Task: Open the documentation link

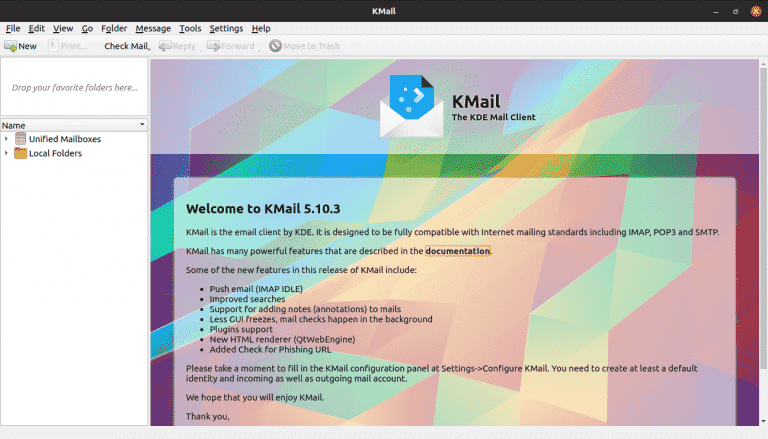Action: click(457, 251)
